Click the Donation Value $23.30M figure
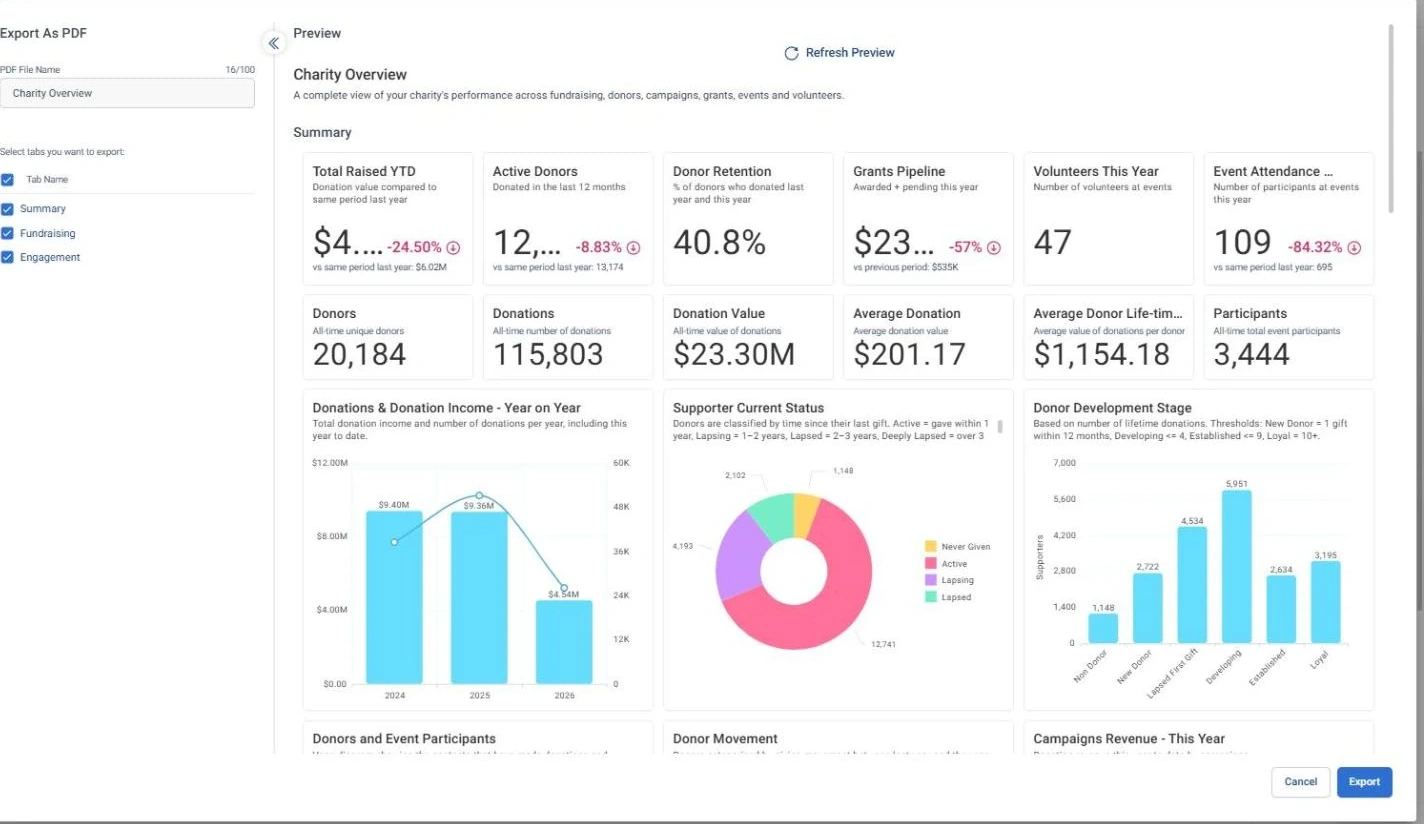Screen dimensions: 1424x824 click(734, 354)
